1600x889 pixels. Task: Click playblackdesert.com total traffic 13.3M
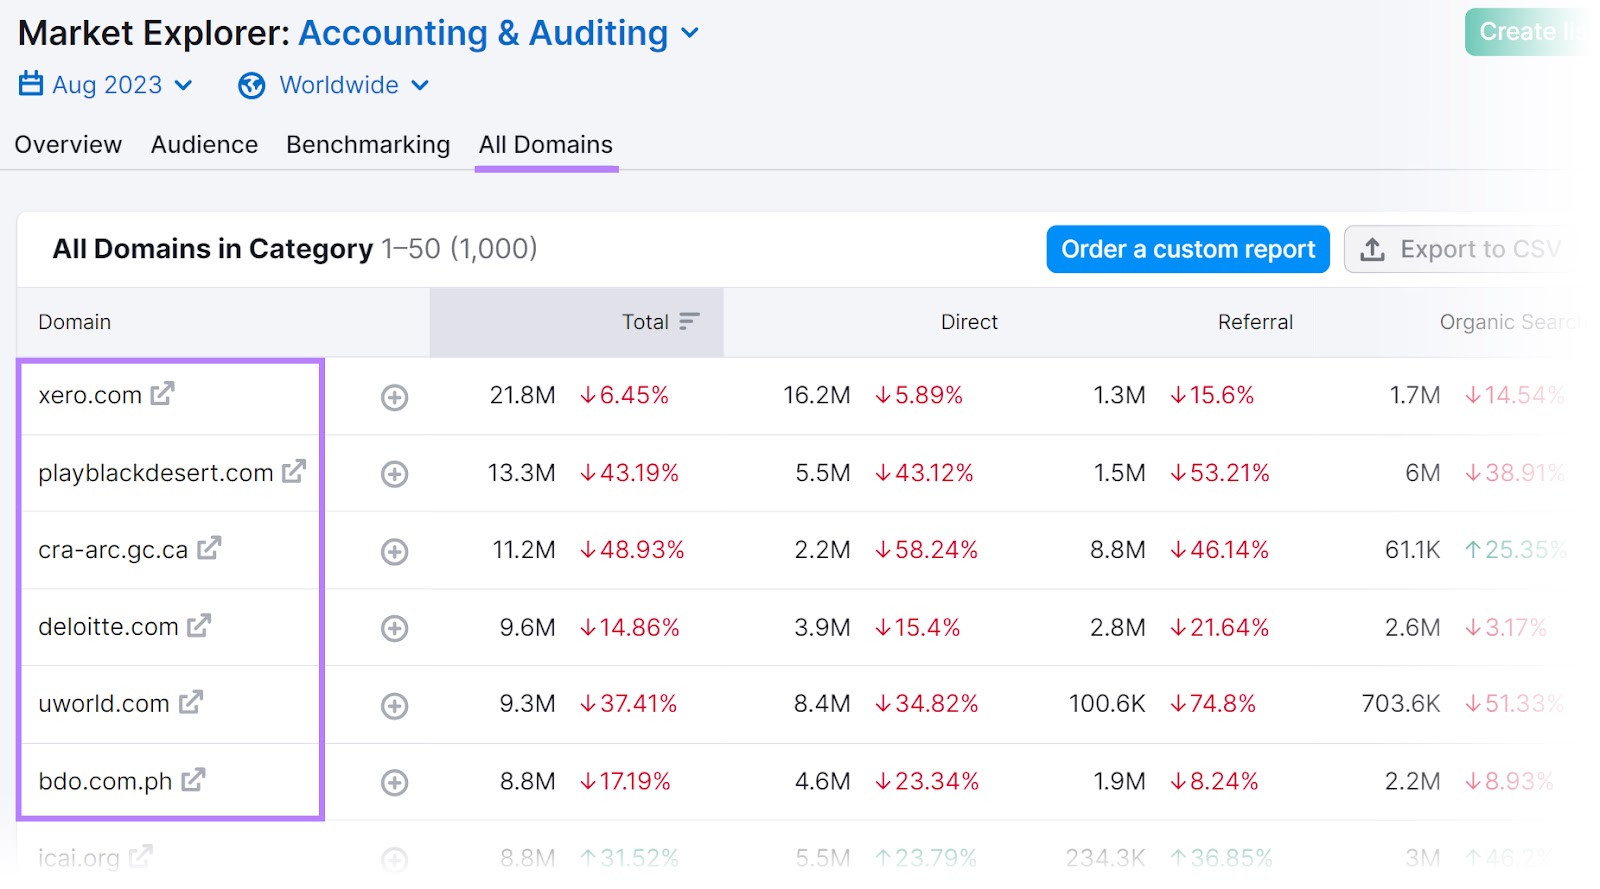(521, 472)
